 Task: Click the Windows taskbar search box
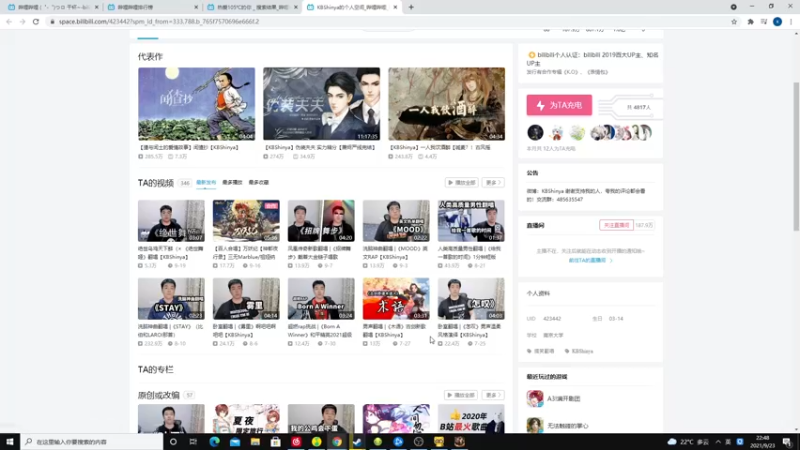pos(92,442)
